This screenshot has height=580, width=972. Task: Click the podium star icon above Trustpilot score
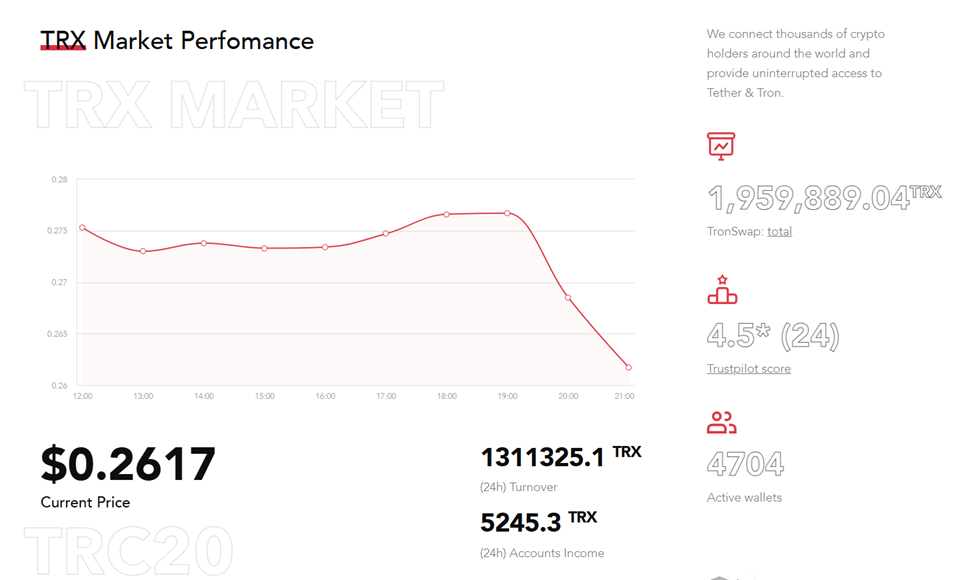722,289
